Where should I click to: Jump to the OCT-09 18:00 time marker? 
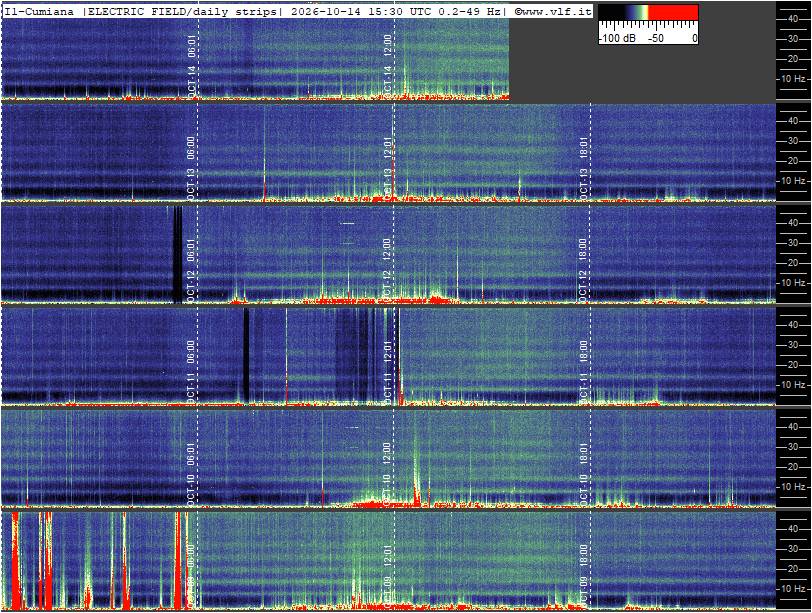click(584, 576)
